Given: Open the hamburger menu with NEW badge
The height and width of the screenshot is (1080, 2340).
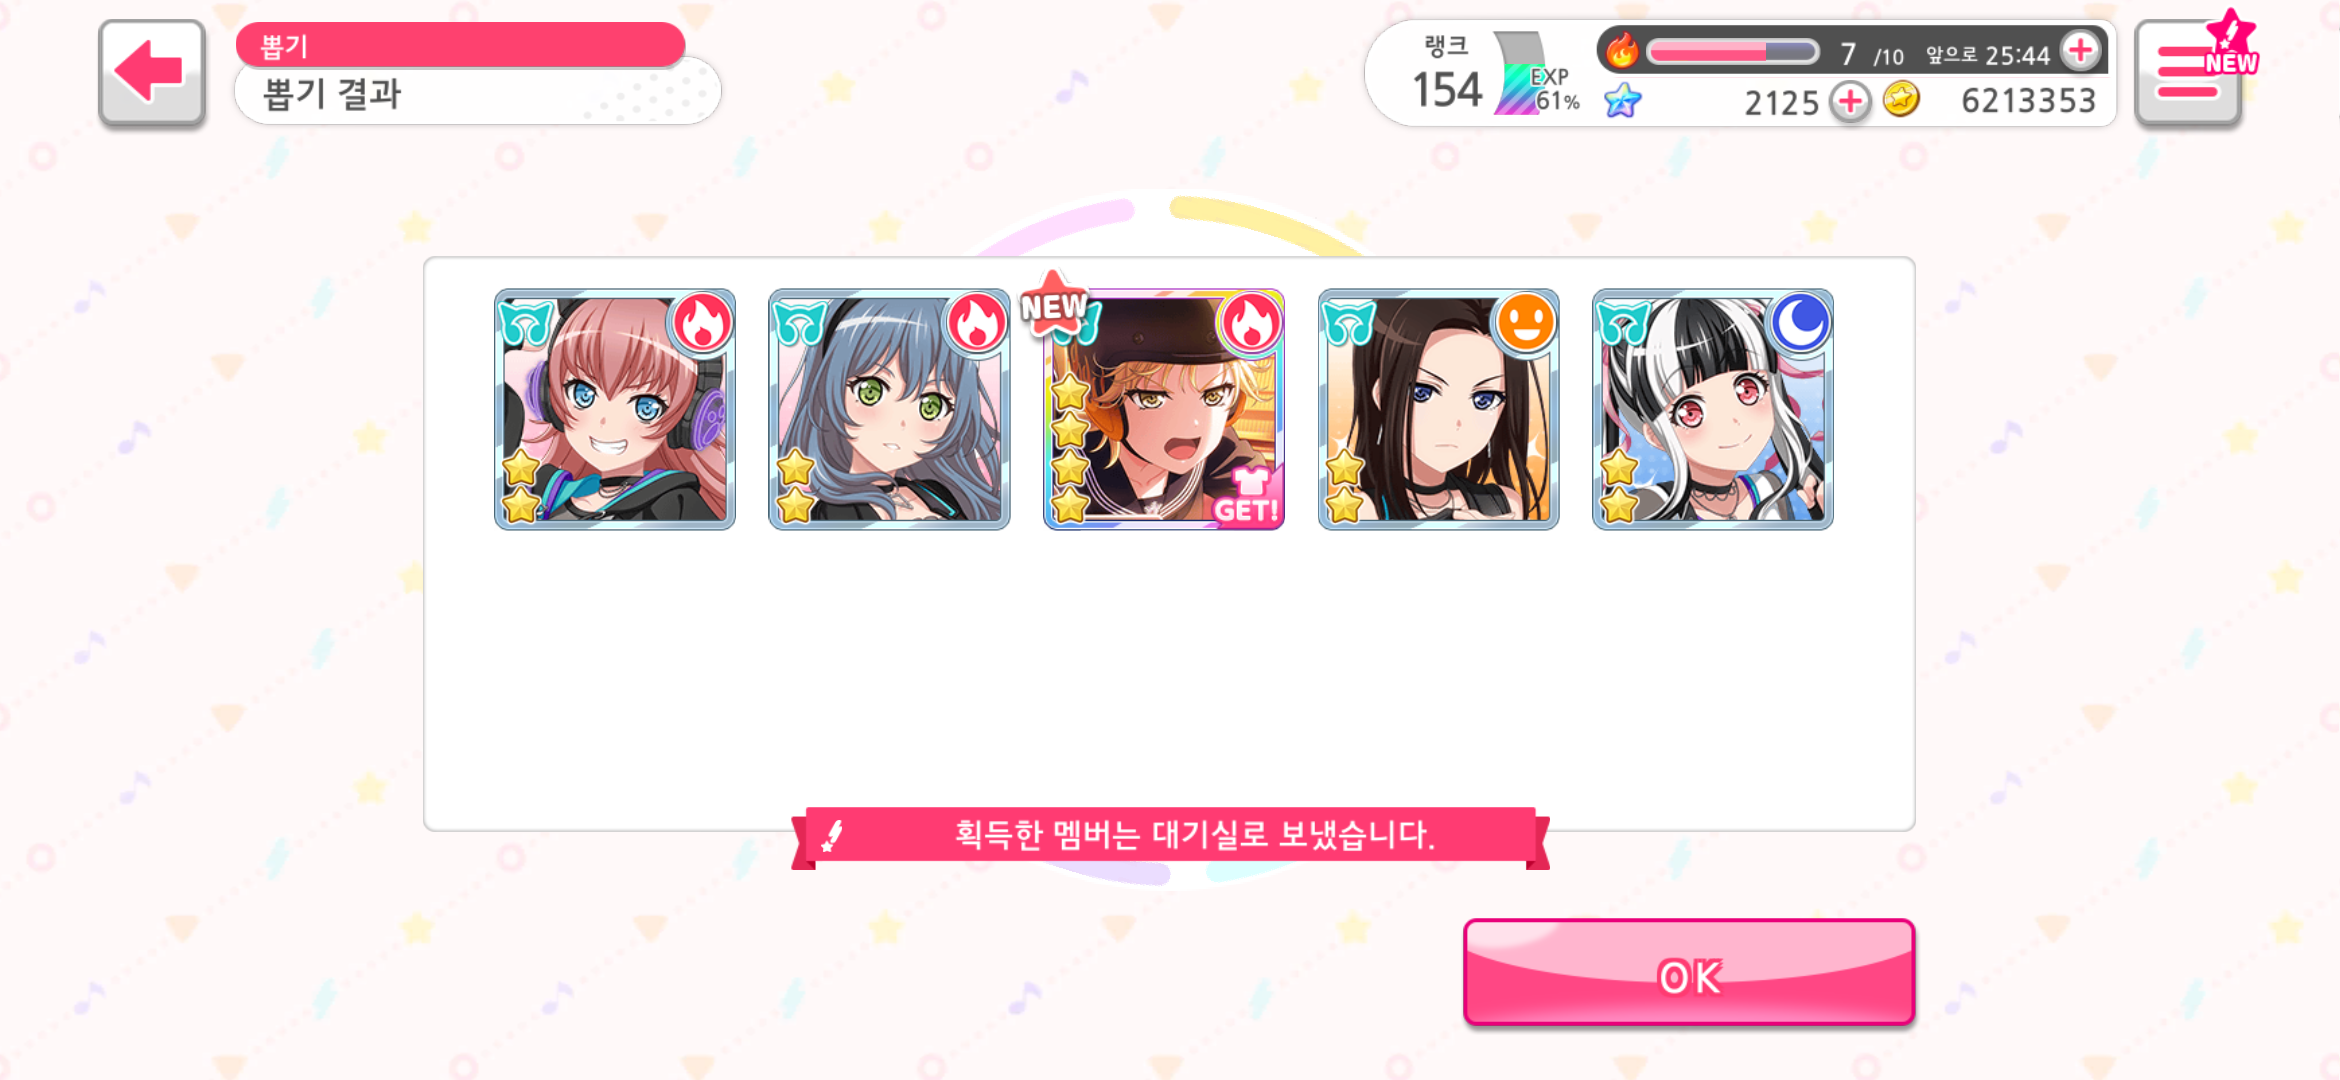Looking at the screenshot, I should 2188,73.
